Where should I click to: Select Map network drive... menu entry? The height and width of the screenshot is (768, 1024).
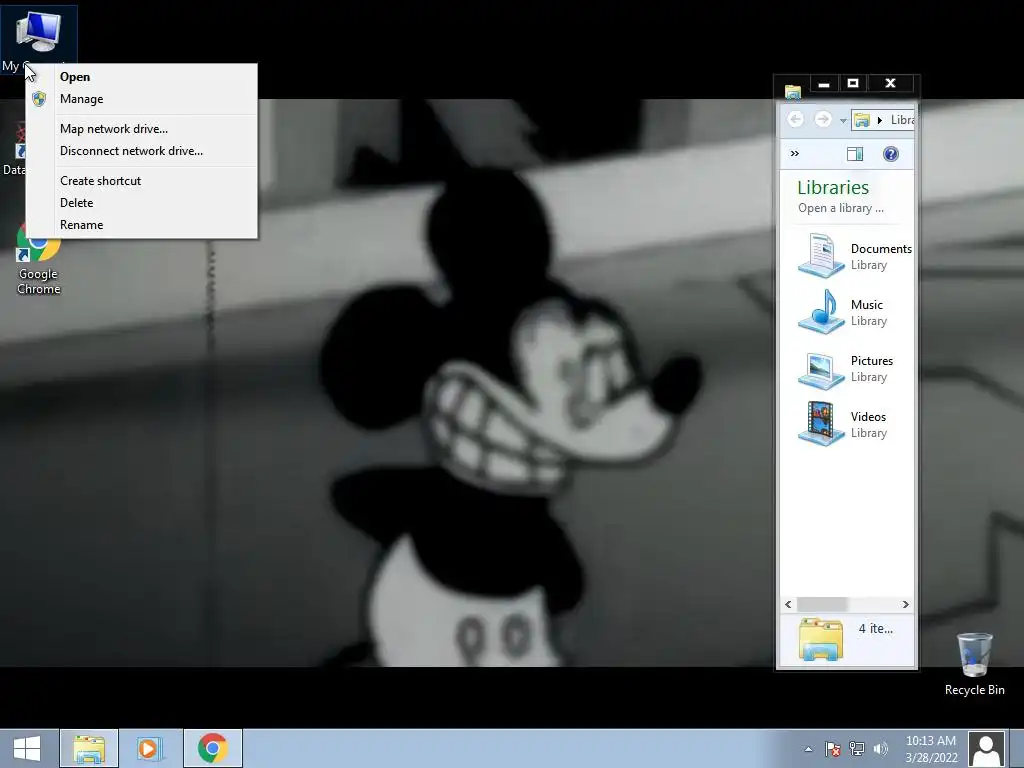click(142, 129)
